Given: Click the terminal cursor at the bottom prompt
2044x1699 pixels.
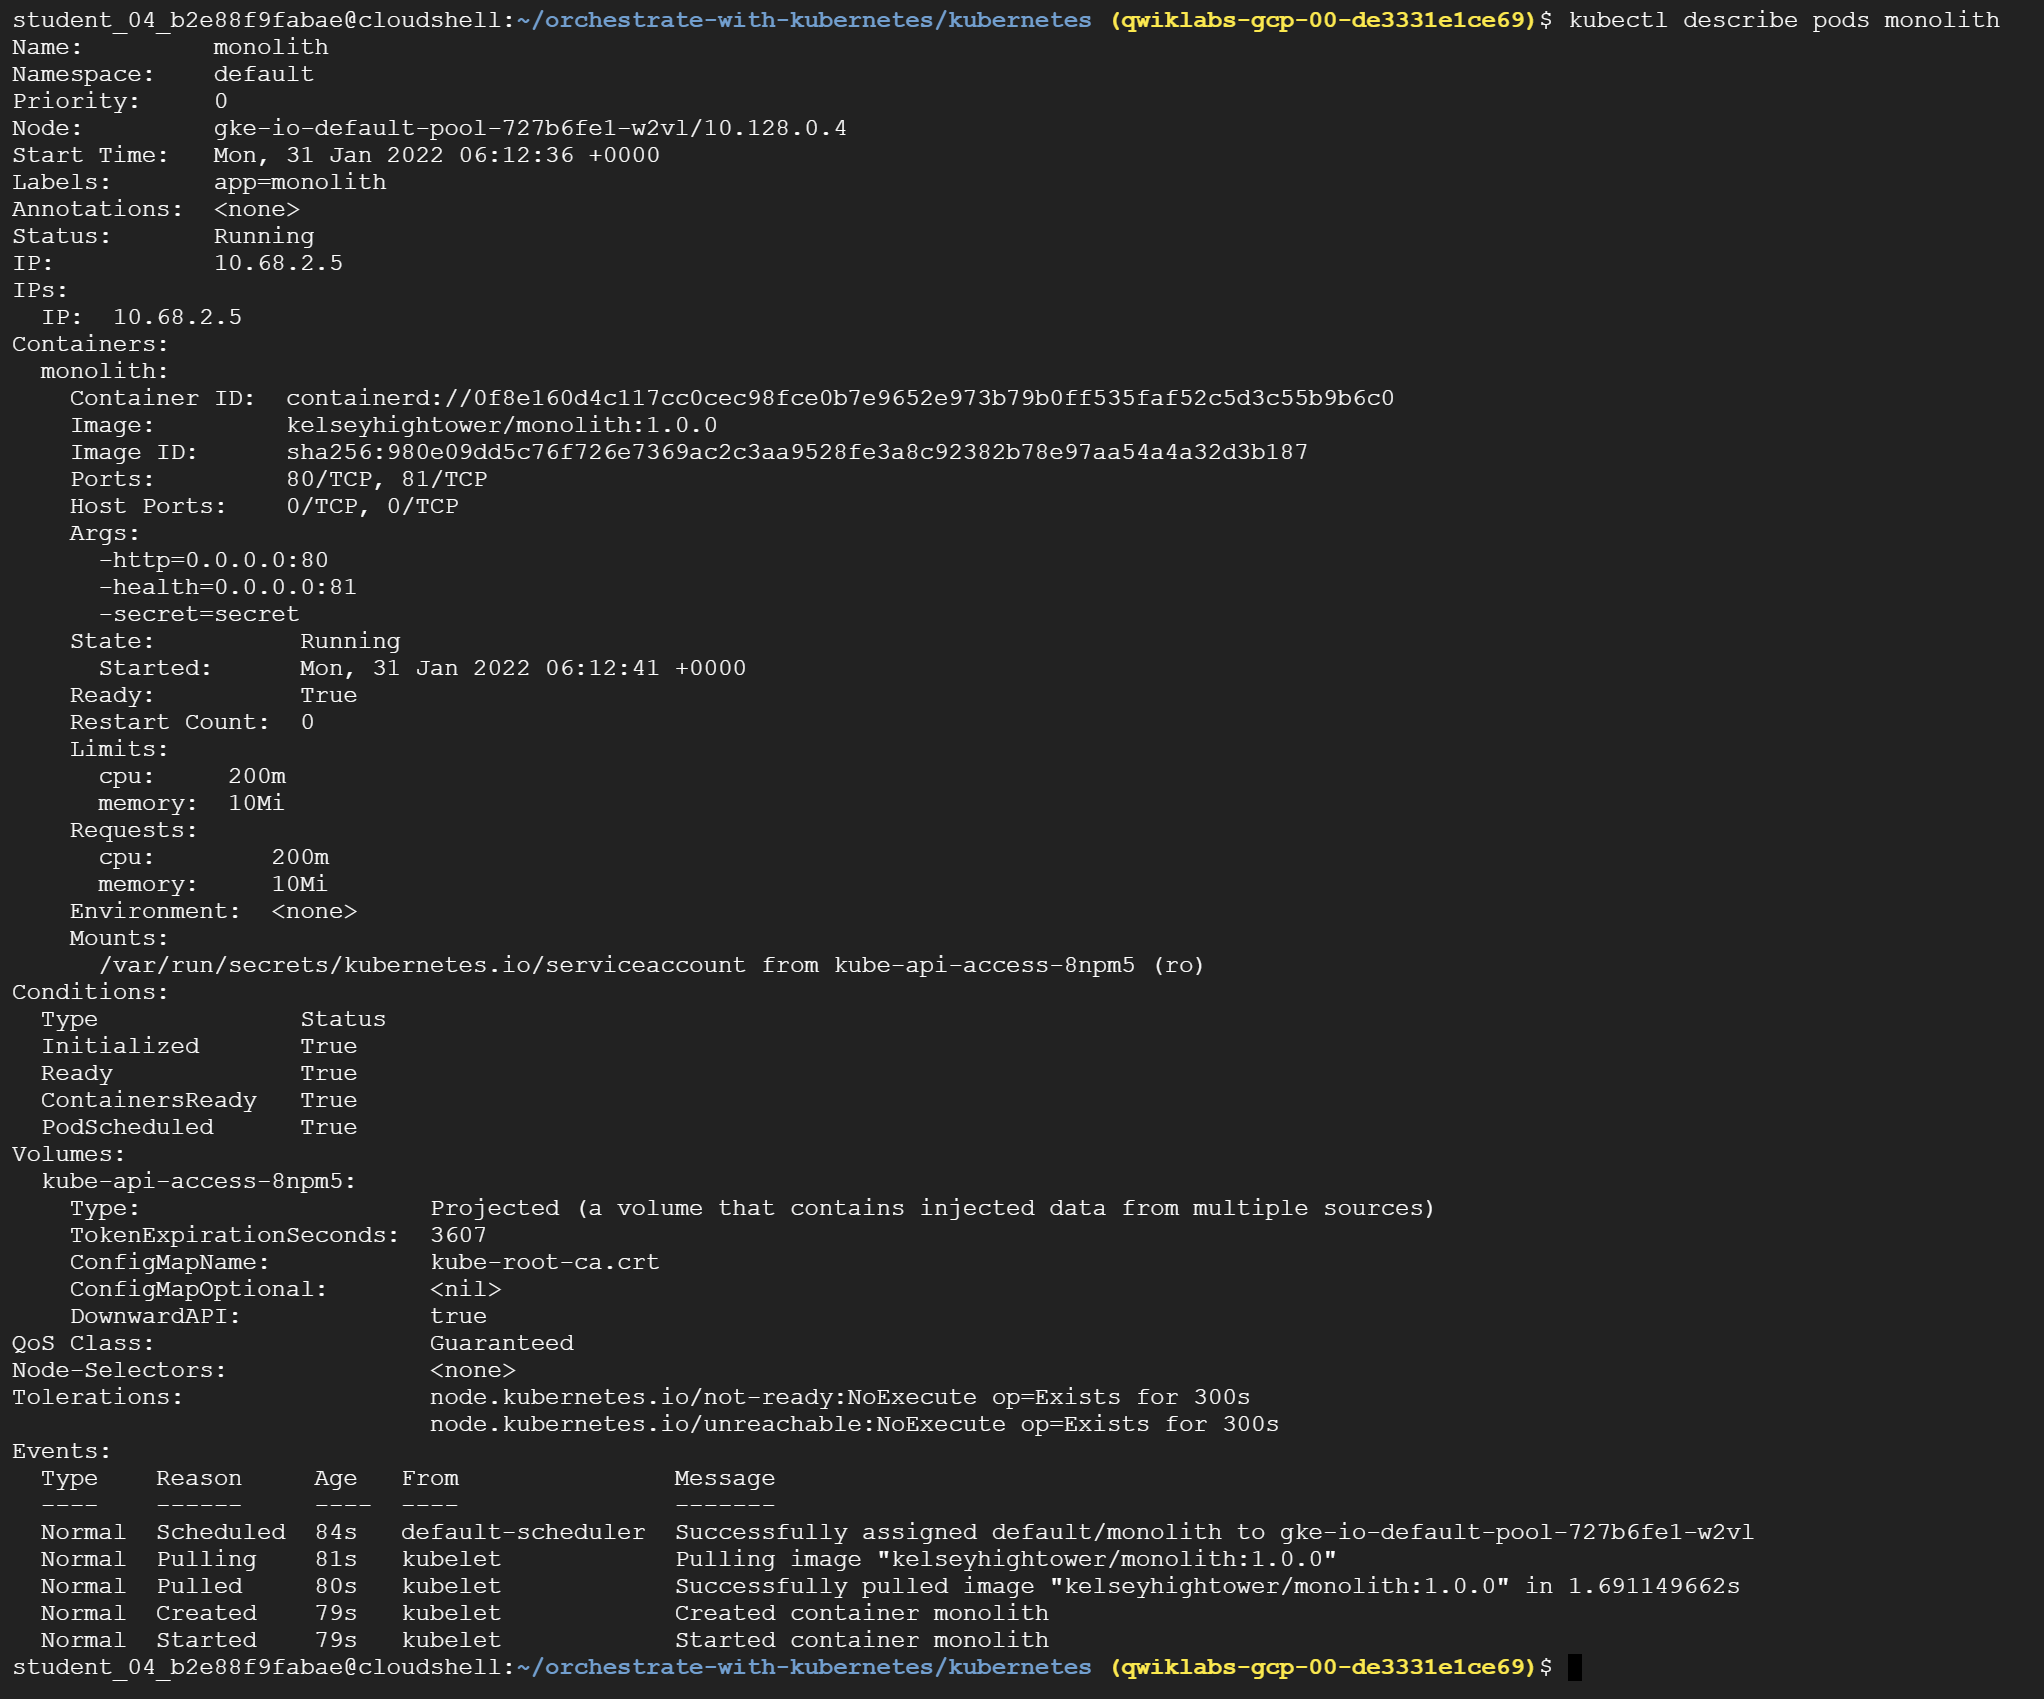Looking at the screenshot, I should 1574,1667.
